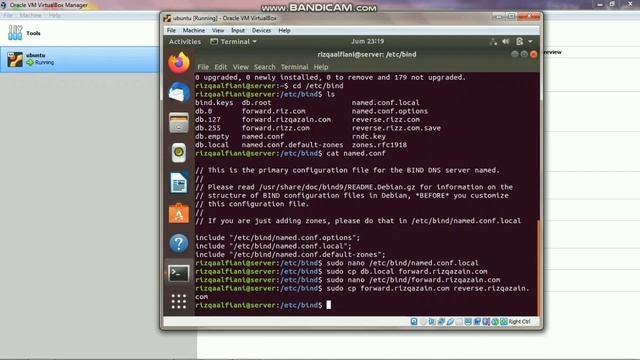
Task: Click the network icon in Ubuntu top bar
Action: (493, 42)
